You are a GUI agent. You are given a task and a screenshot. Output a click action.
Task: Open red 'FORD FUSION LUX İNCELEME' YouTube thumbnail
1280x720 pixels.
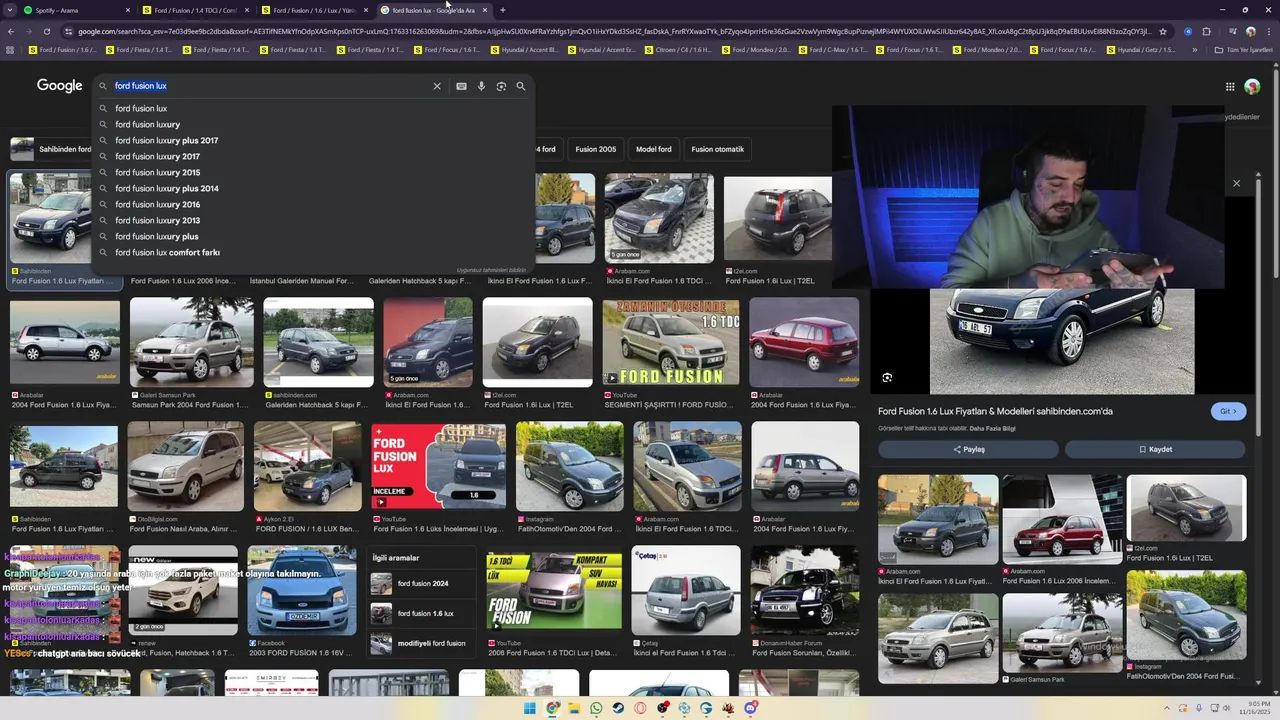438,466
